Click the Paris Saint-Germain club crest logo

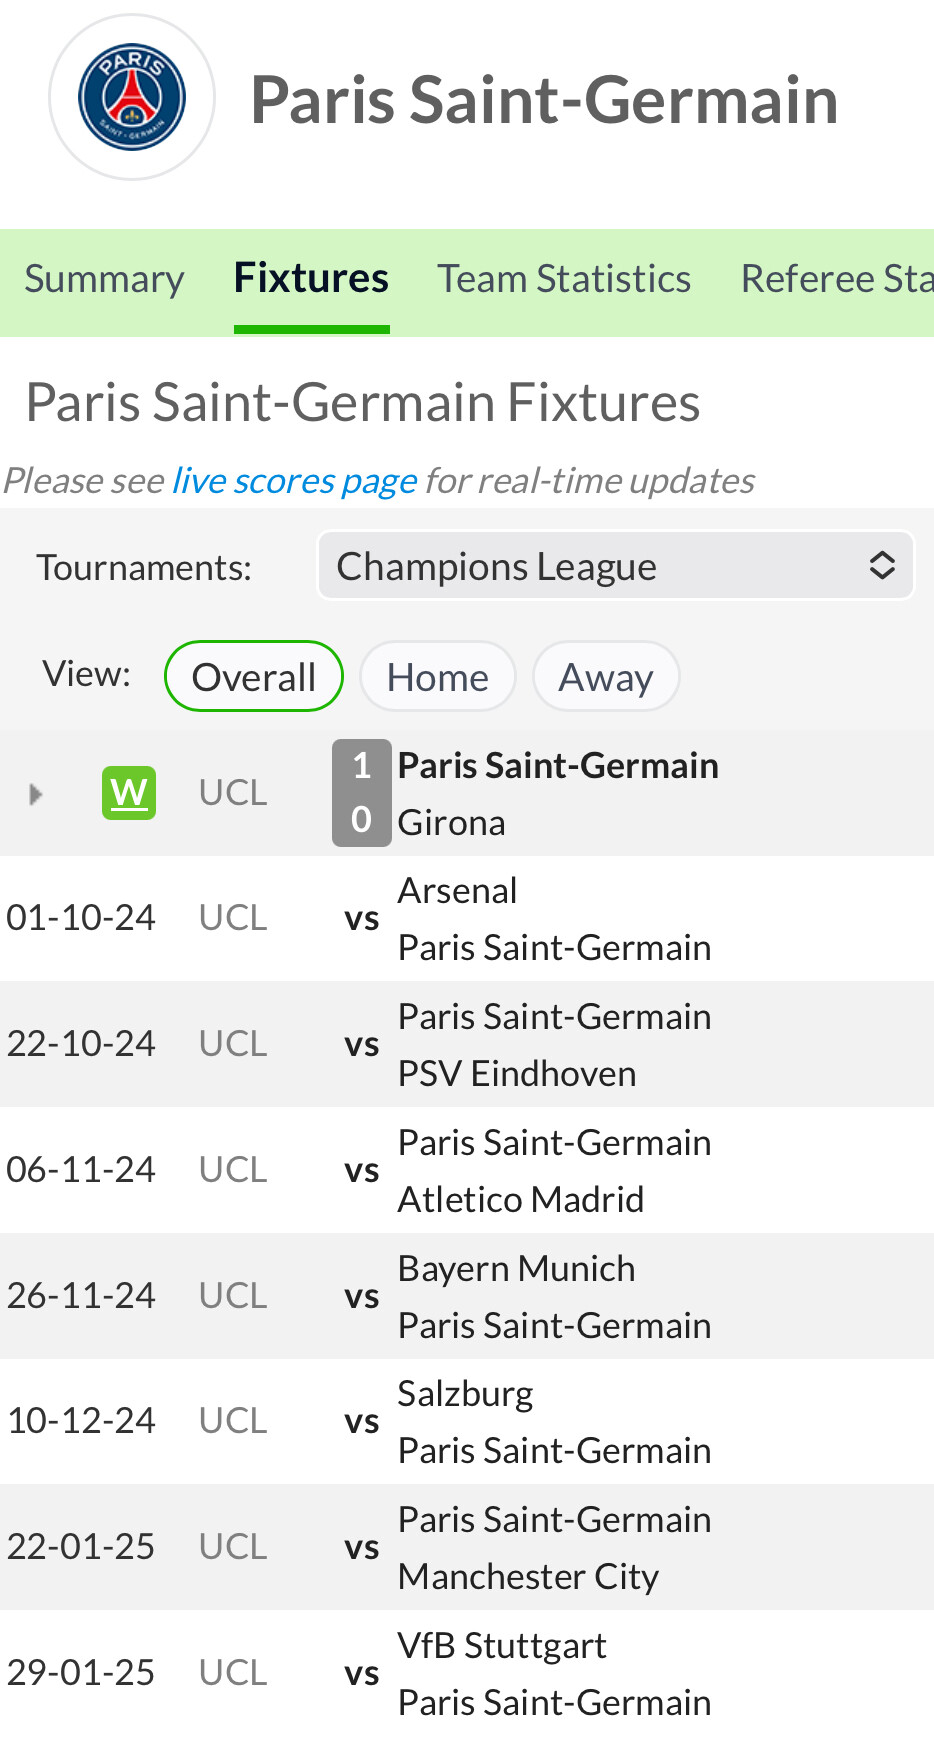coord(132,97)
